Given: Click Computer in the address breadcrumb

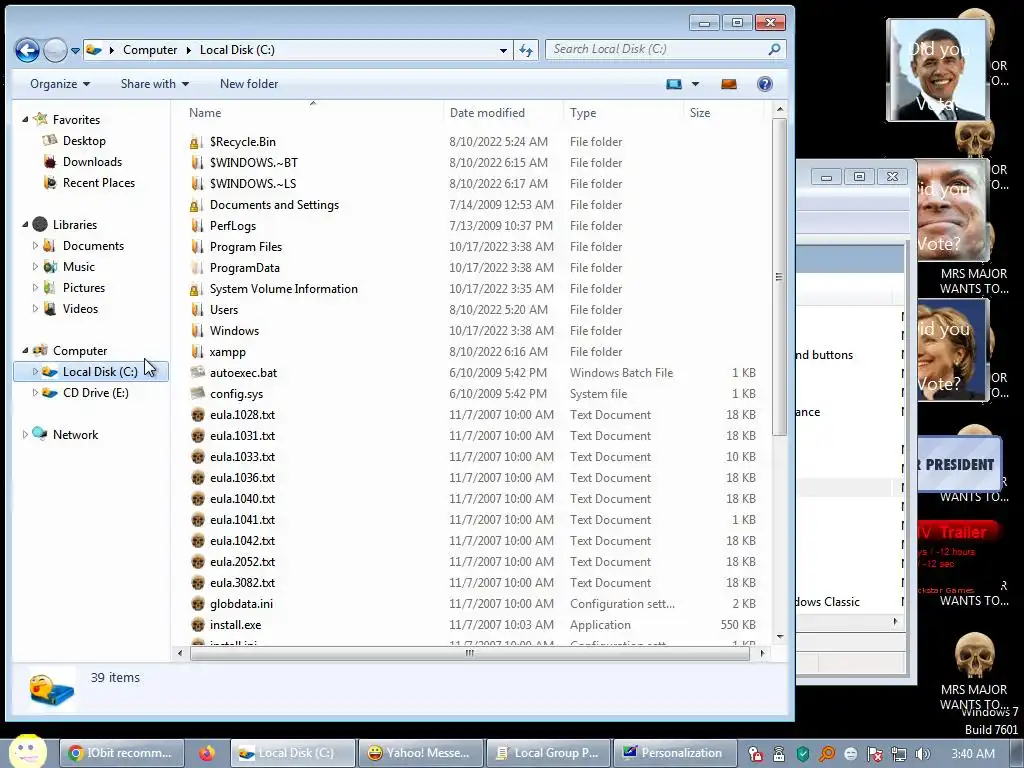Looking at the screenshot, I should (x=150, y=50).
